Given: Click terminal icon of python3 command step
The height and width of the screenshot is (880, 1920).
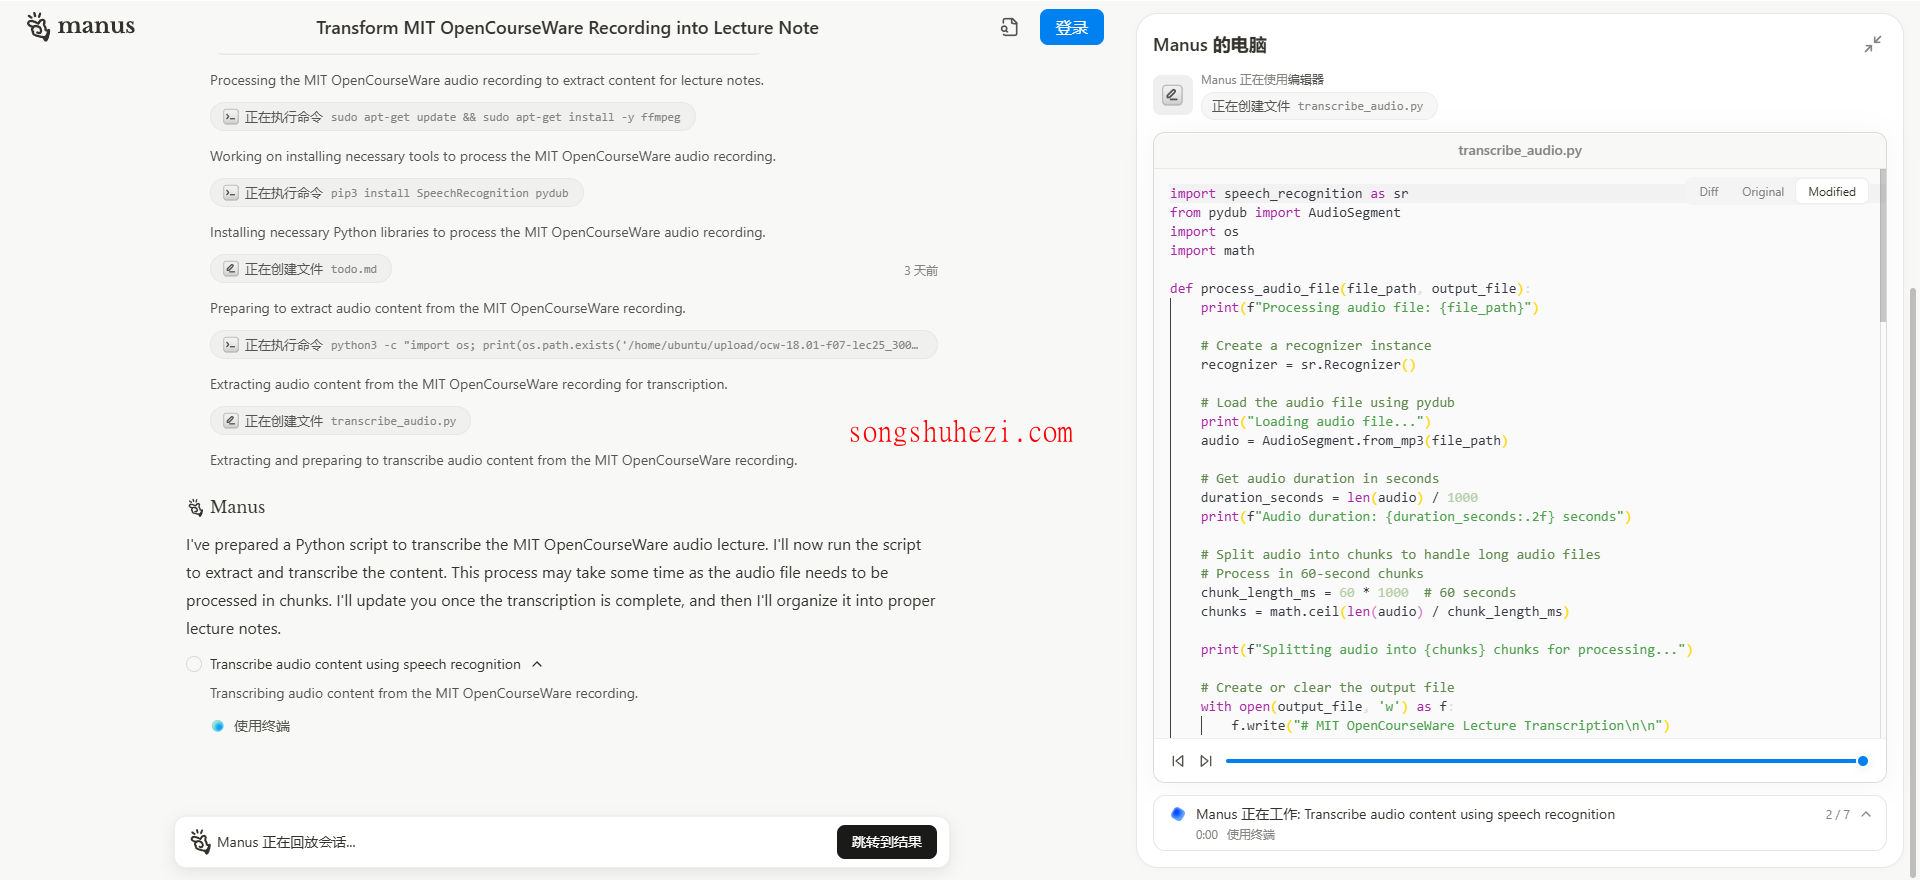Looking at the screenshot, I should click(x=230, y=345).
